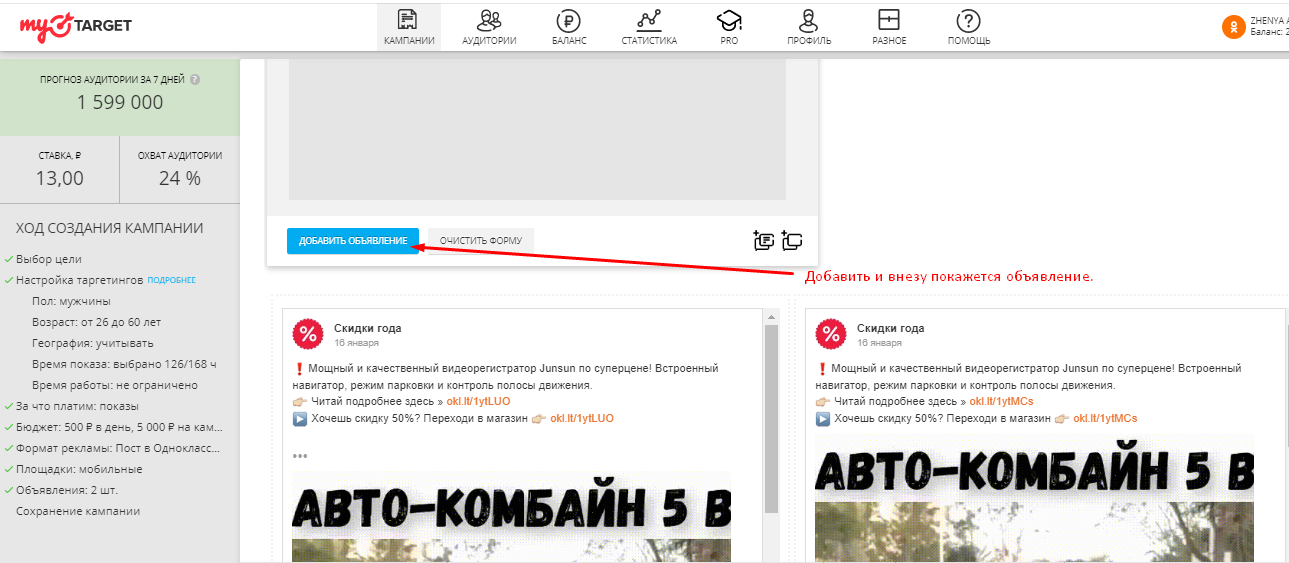Click the Очистить форму button

coord(481,241)
